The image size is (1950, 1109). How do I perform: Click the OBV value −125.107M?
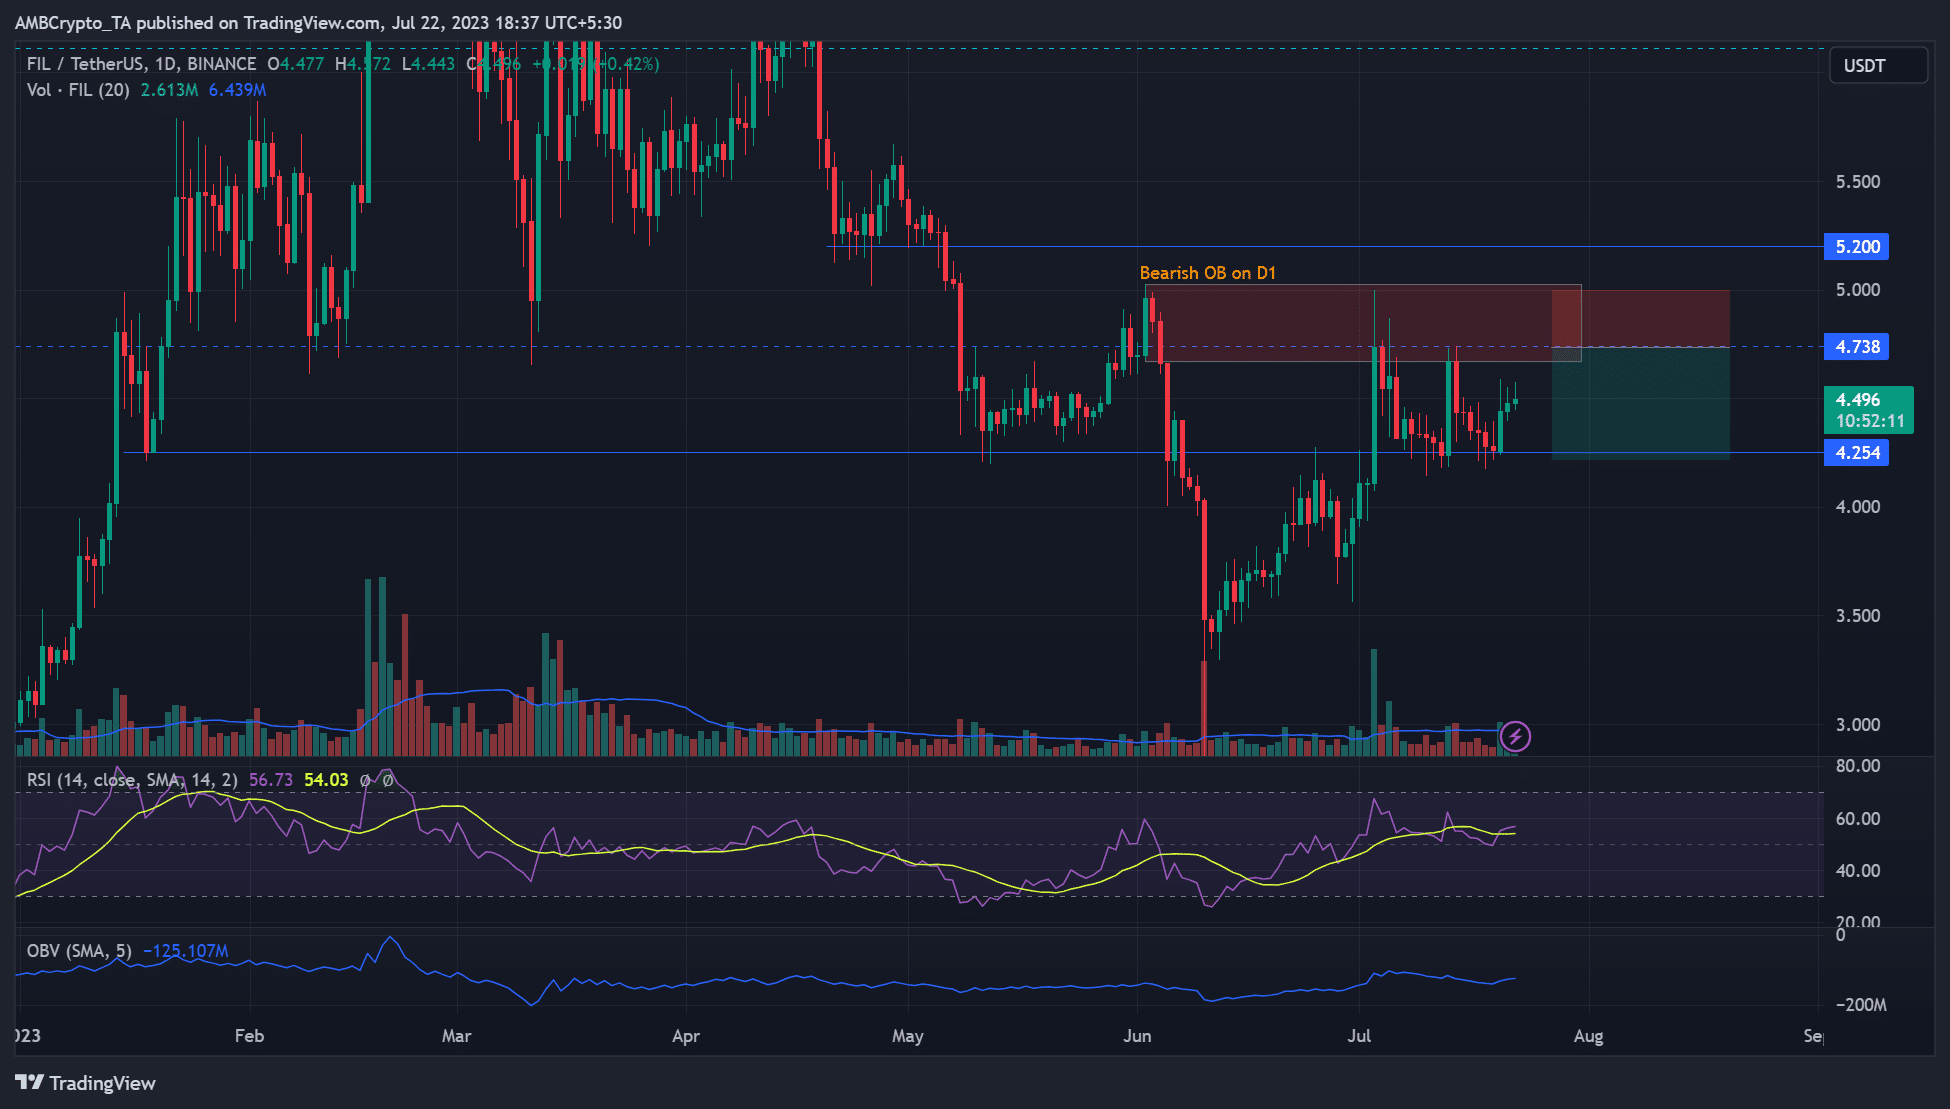pos(186,951)
